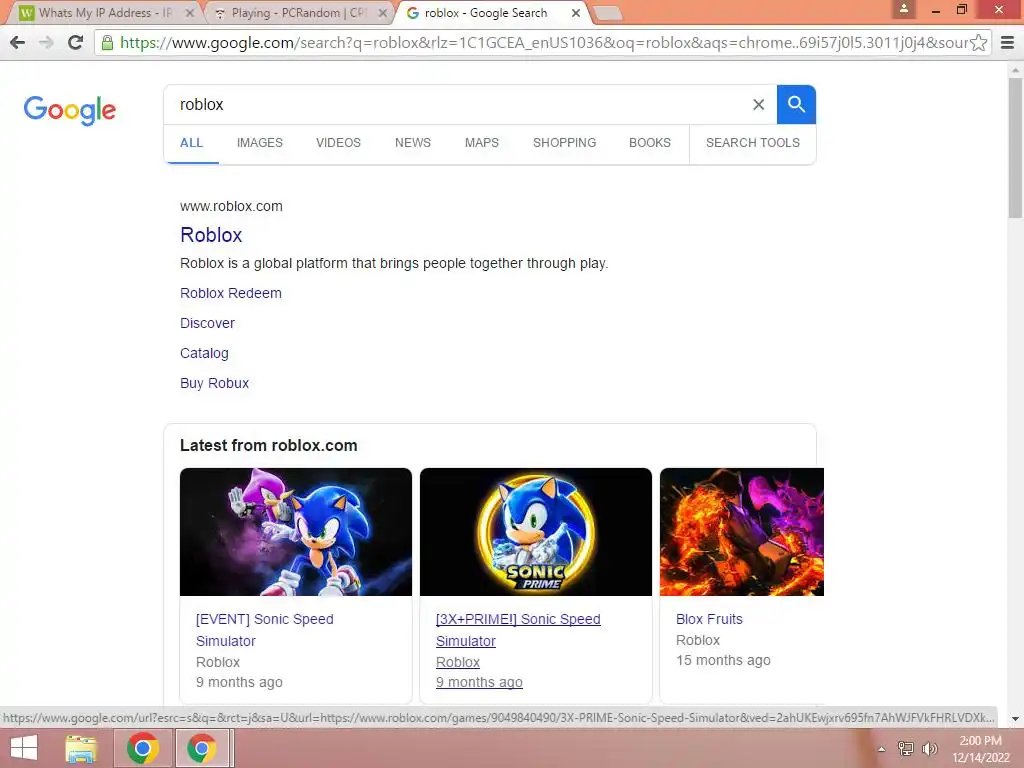Open the Chrome hamburger menu
The image size is (1024, 768).
pyautogui.click(x=1007, y=42)
